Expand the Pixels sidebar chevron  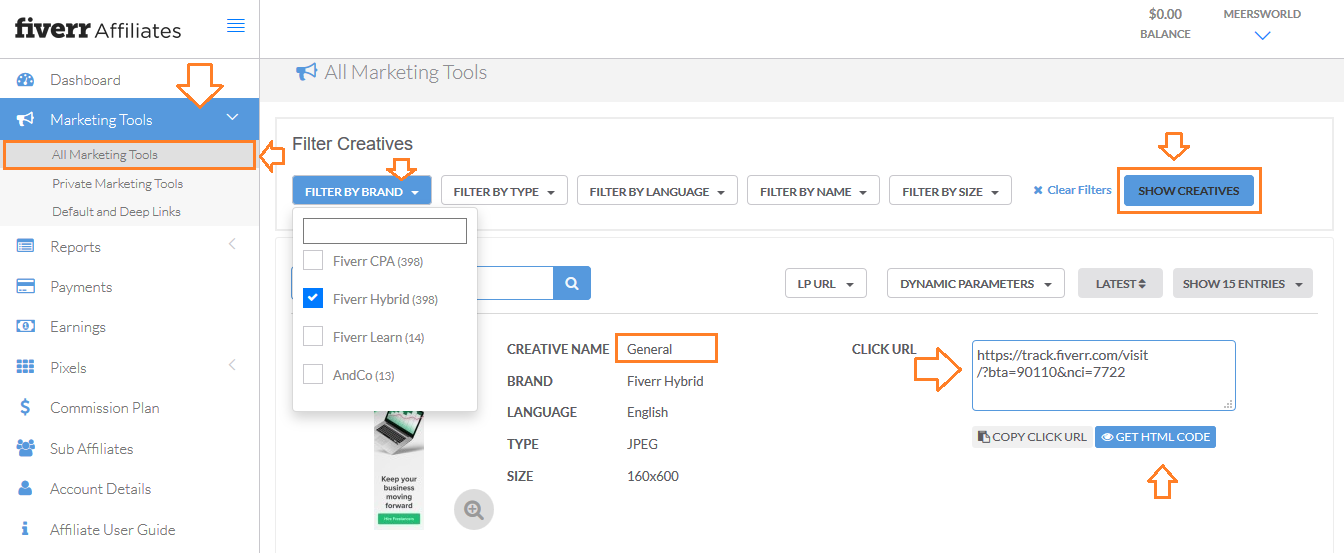(x=232, y=366)
